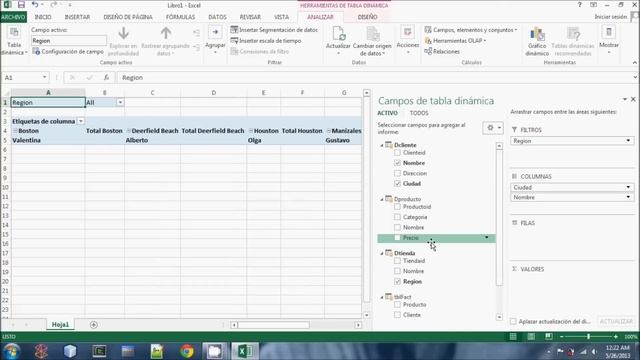Open the field list tools gear

pos(493,128)
